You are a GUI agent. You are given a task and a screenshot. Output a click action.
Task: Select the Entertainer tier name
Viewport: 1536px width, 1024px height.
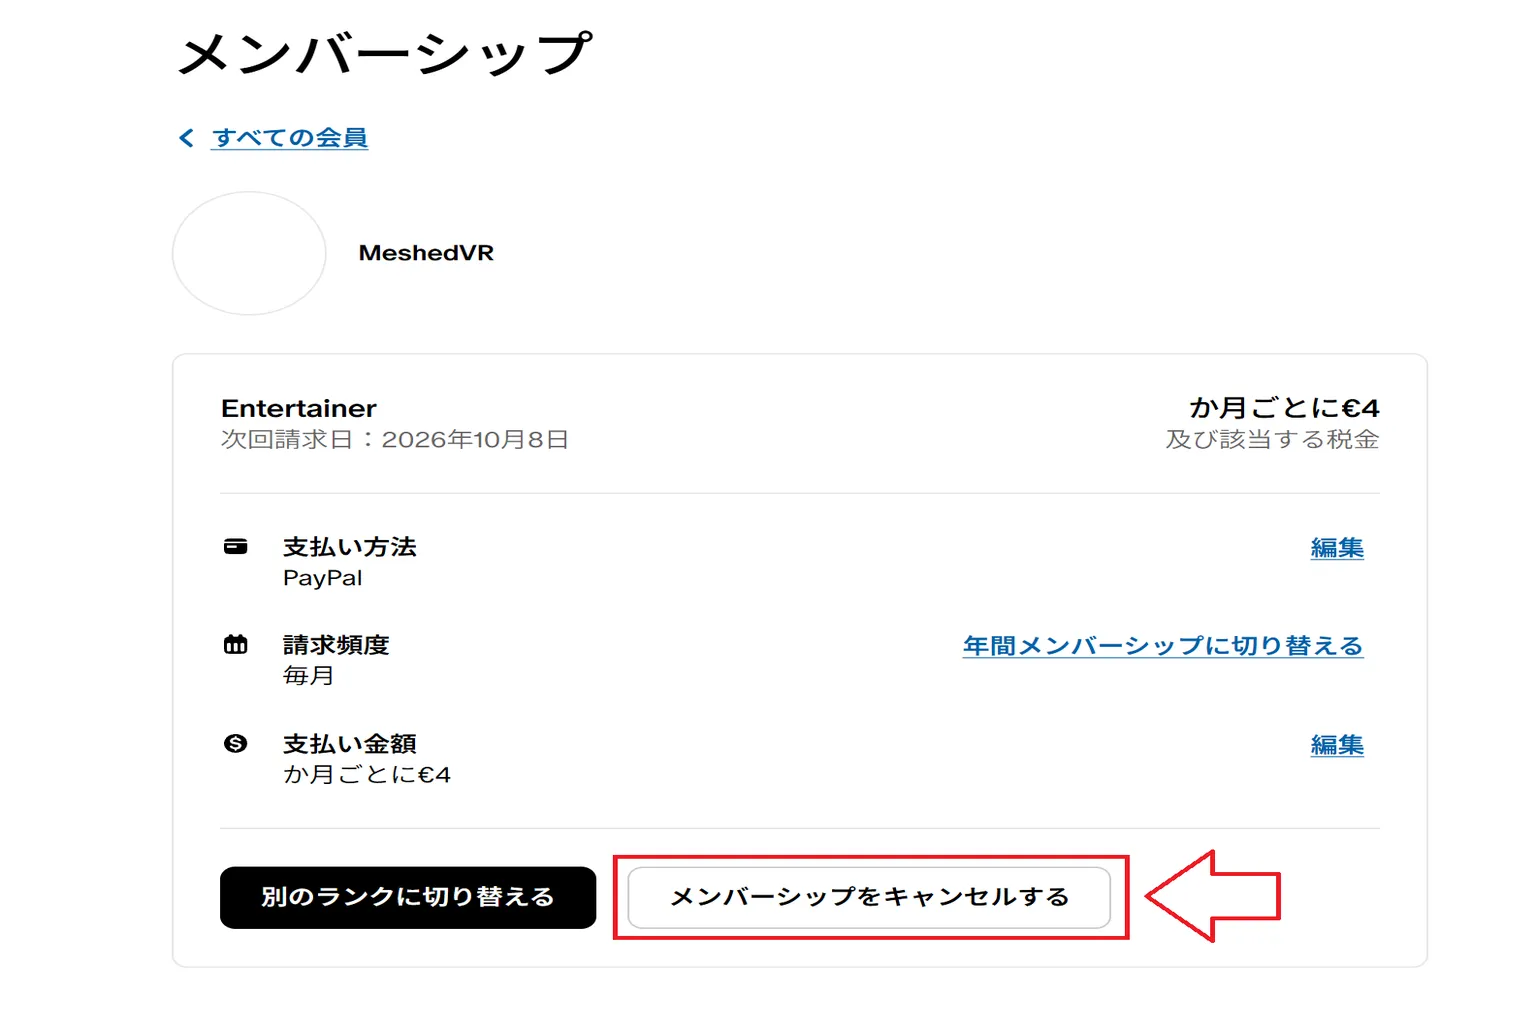point(299,408)
